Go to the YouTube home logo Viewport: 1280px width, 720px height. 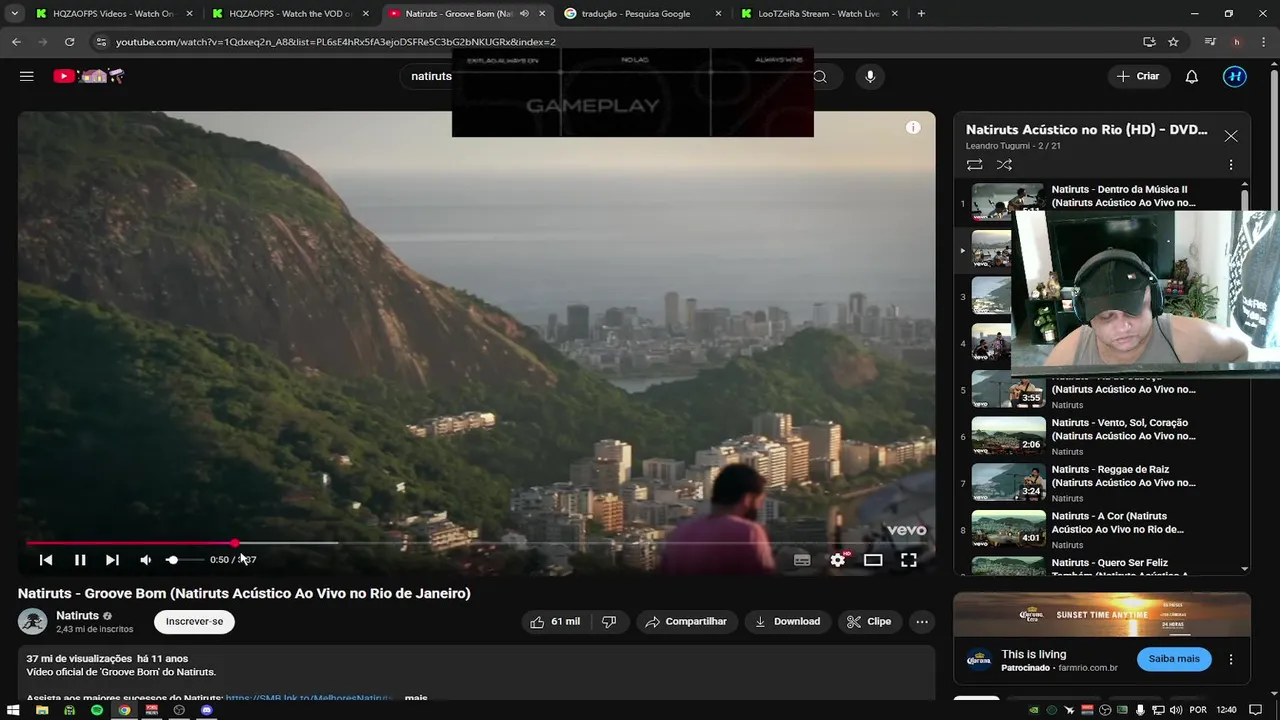click(88, 76)
